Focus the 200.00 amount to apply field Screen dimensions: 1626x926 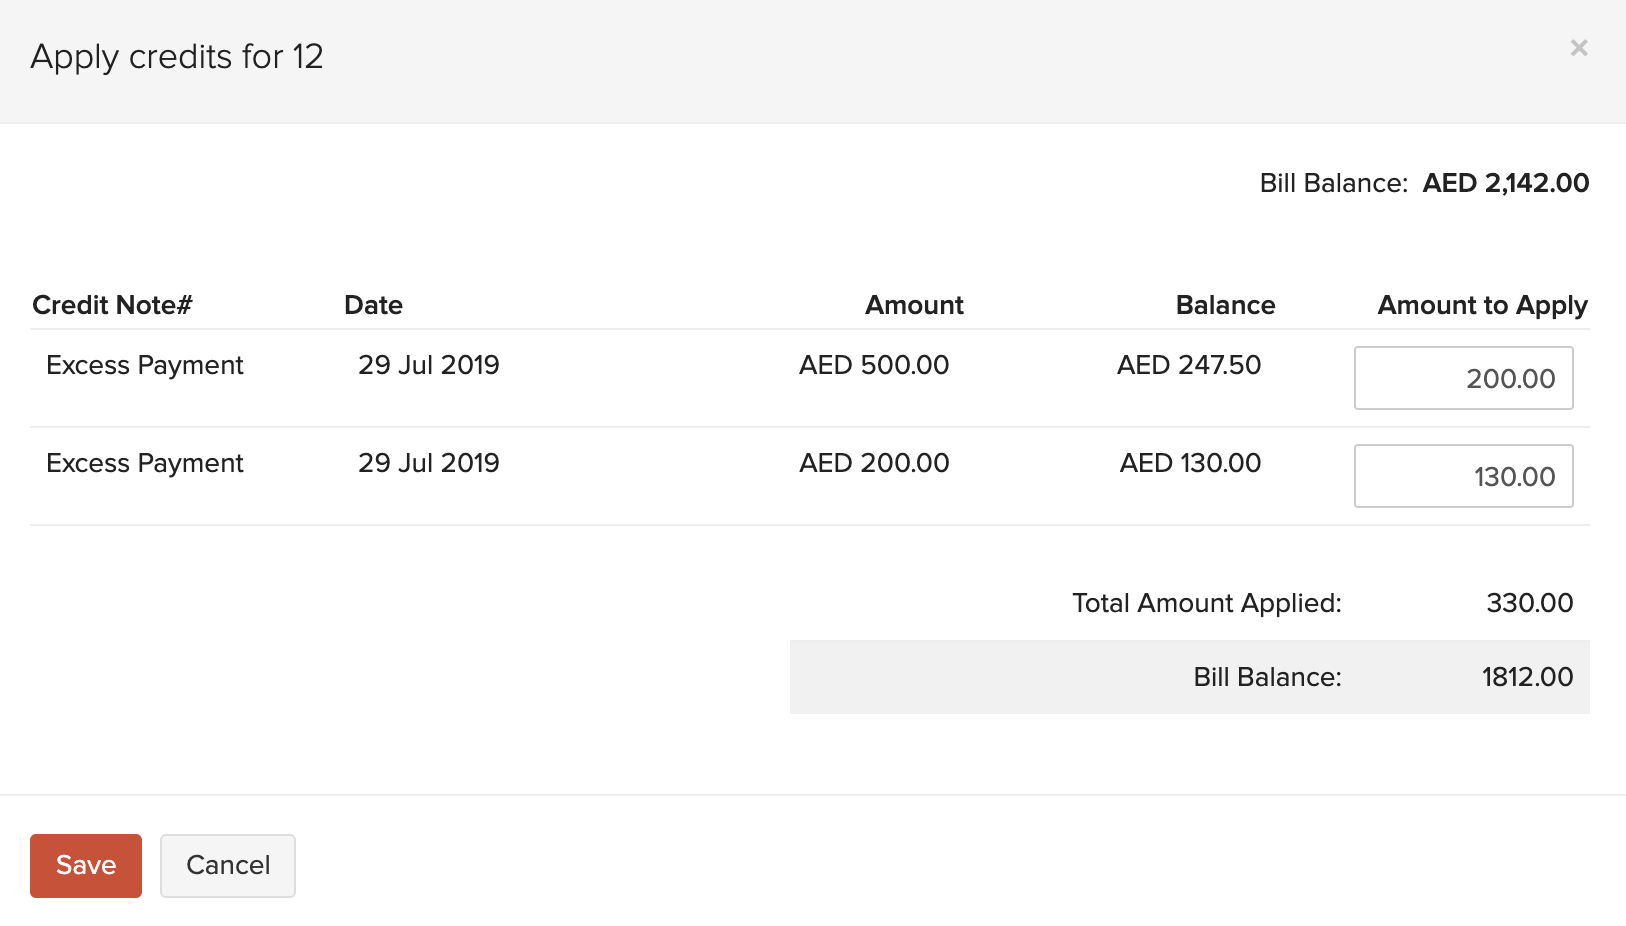(1463, 378)
